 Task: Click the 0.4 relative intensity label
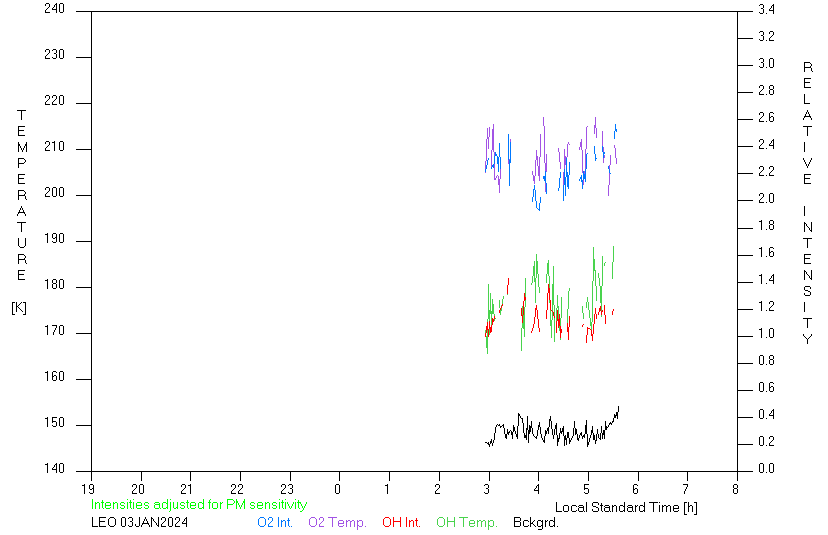766,414
